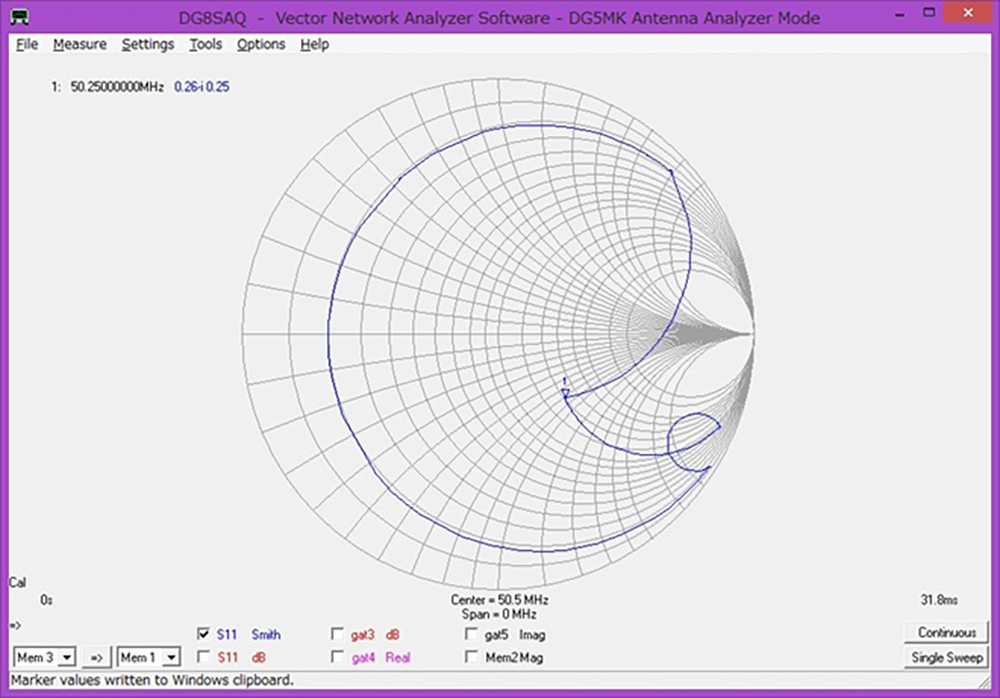Run a Single Sweep

[x=946, y=657]
